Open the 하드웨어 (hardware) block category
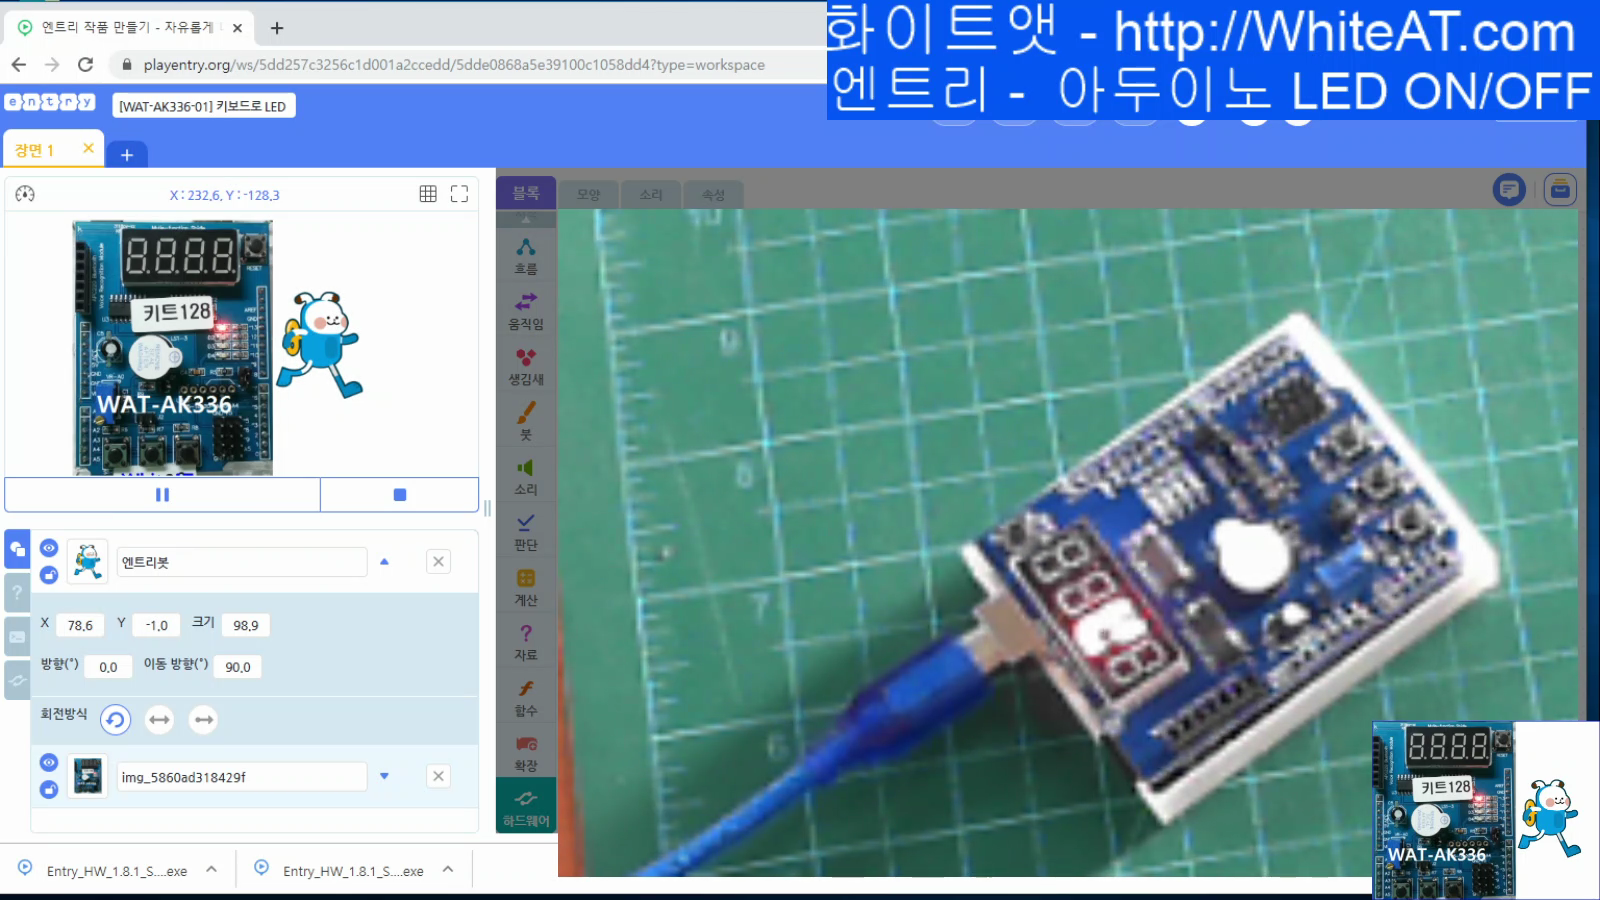This screenshot has width=1600, height=900. 526,808
